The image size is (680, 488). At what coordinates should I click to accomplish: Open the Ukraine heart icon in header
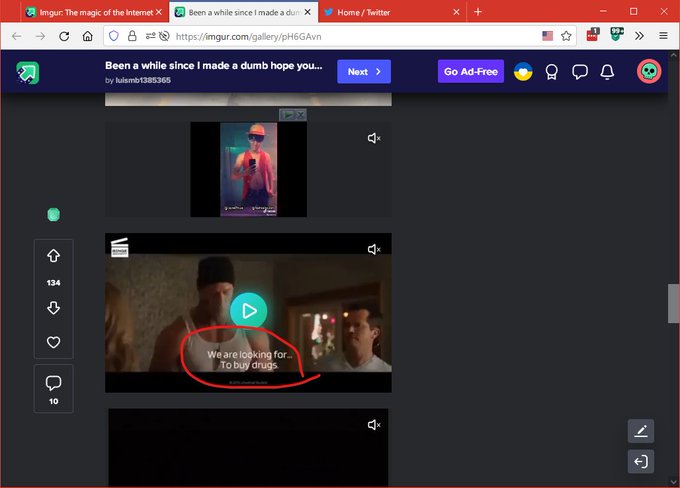[523, 72]
